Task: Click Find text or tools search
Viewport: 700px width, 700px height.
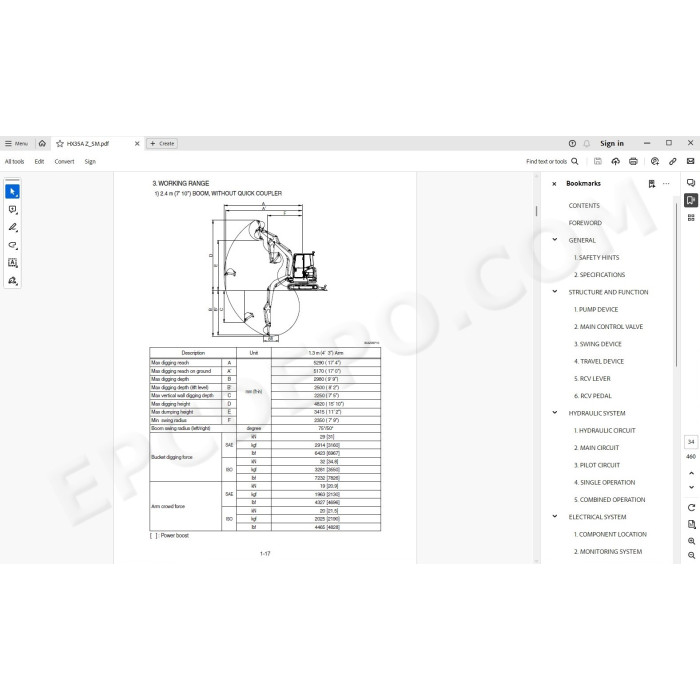Action: [x=552, y=162]
